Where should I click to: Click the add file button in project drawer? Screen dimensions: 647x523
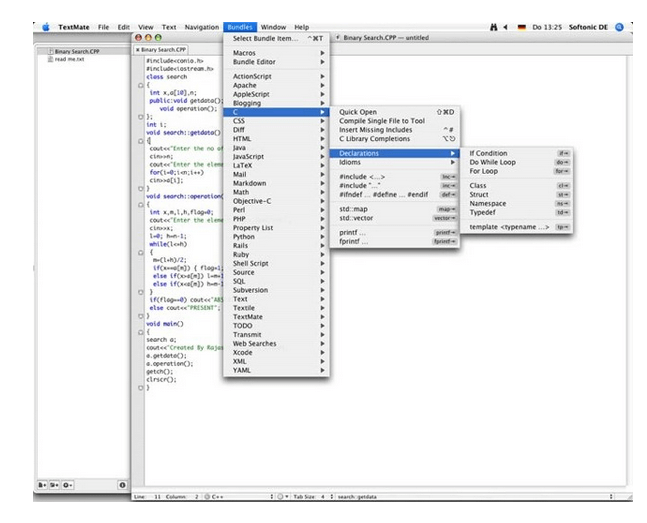pyautogui.click(x=42, y=485)
